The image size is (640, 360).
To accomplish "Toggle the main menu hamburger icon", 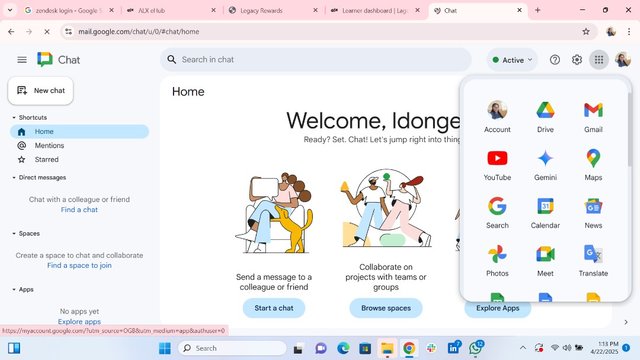I will [22, 60].
